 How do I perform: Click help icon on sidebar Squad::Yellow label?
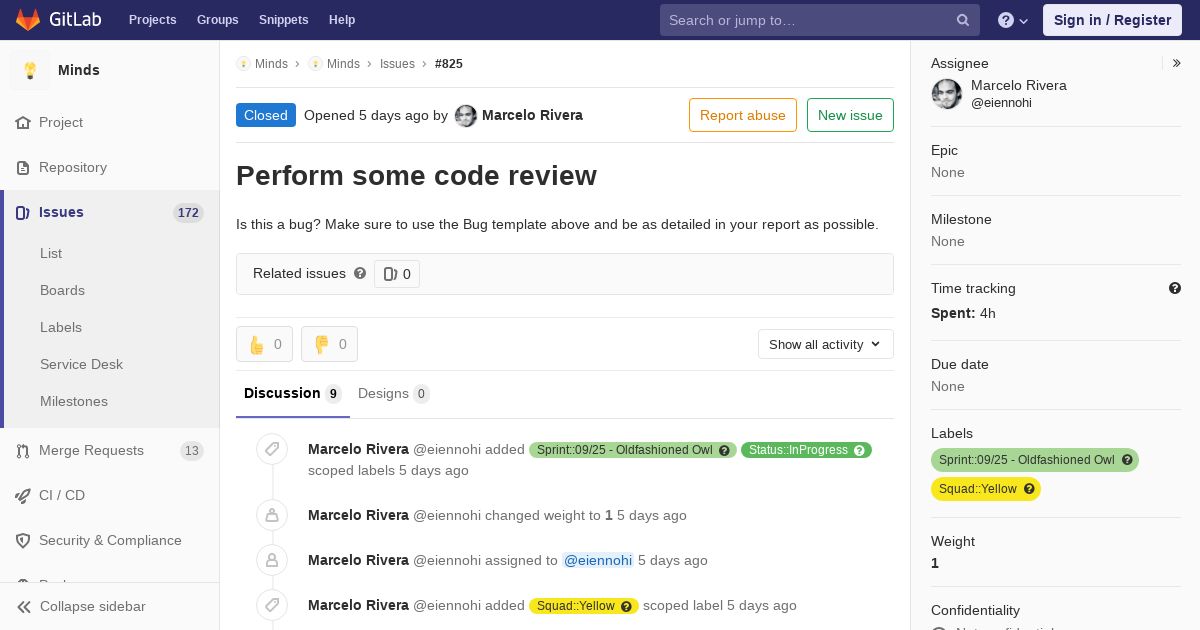click(x=1029, y=489)
